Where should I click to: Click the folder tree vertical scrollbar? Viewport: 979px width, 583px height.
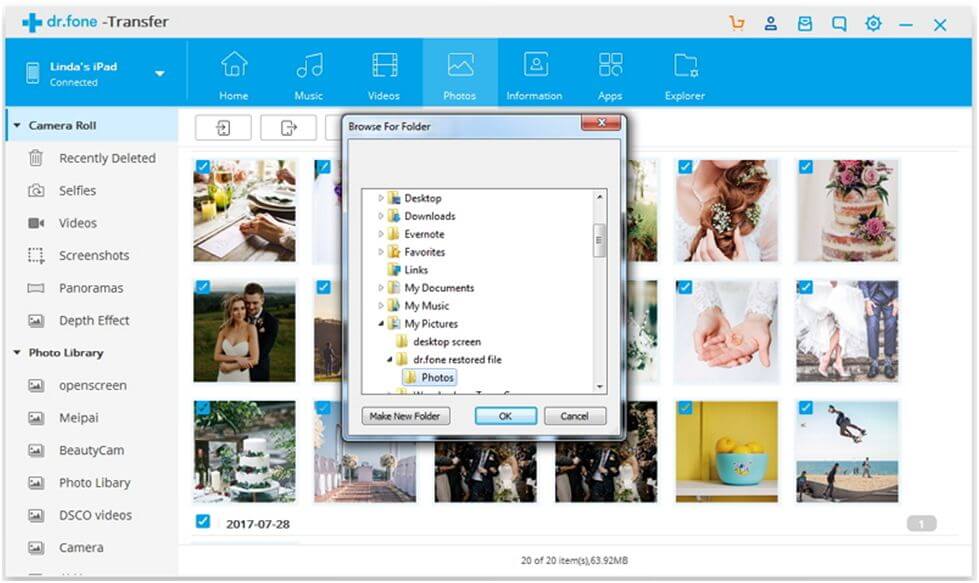599,241
